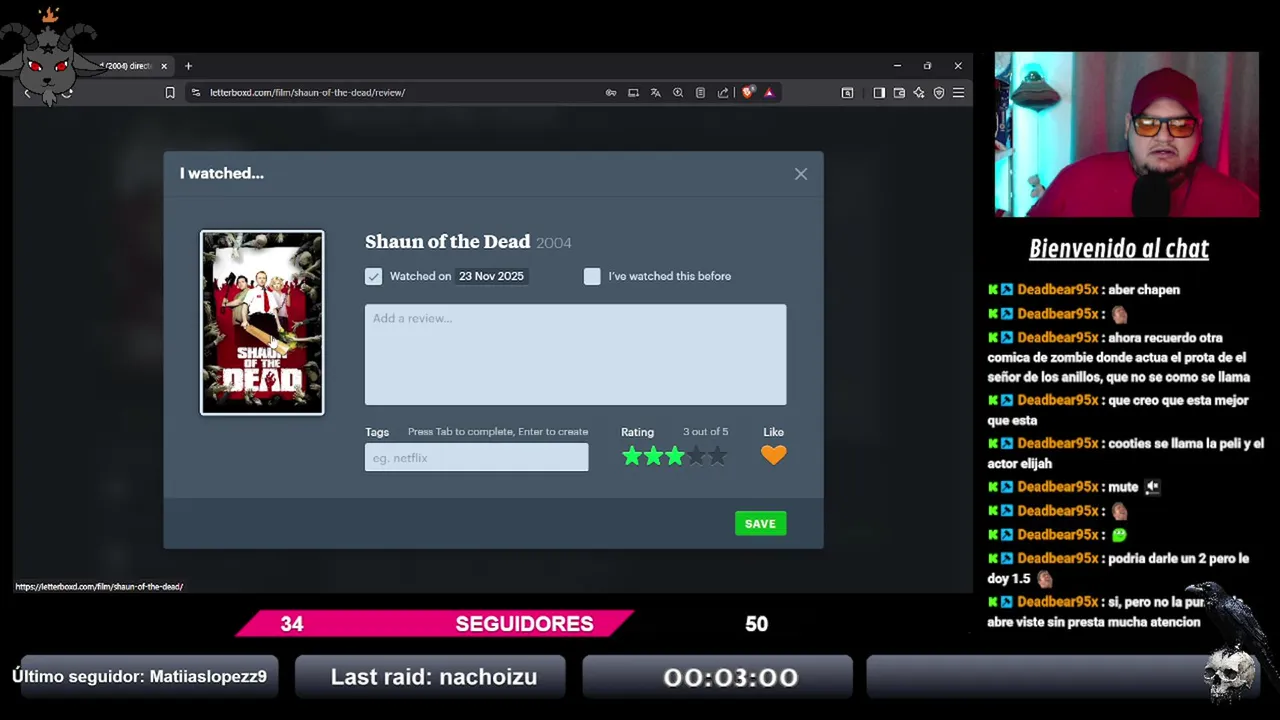Click the SEGUIDORES progress bar

[435, 624]
